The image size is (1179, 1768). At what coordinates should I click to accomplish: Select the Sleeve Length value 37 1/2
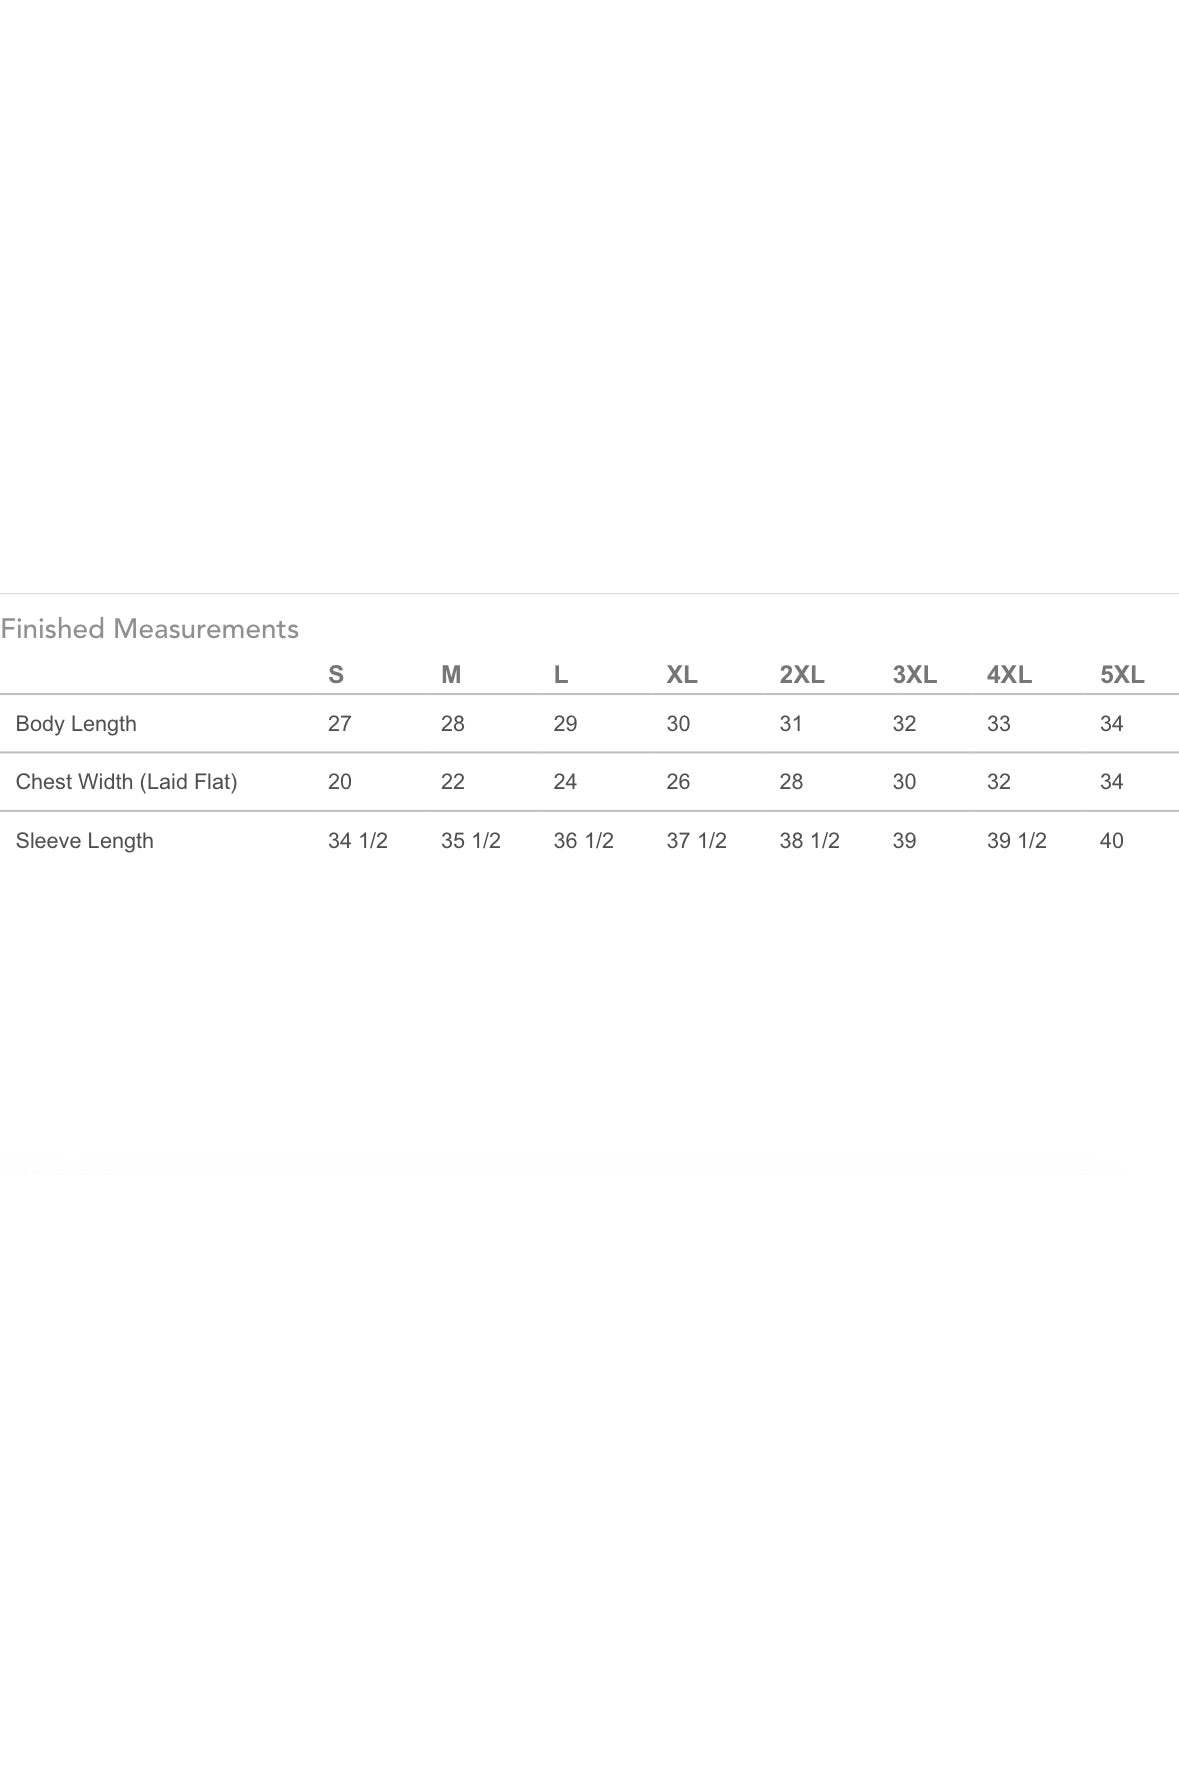point(697,841)
